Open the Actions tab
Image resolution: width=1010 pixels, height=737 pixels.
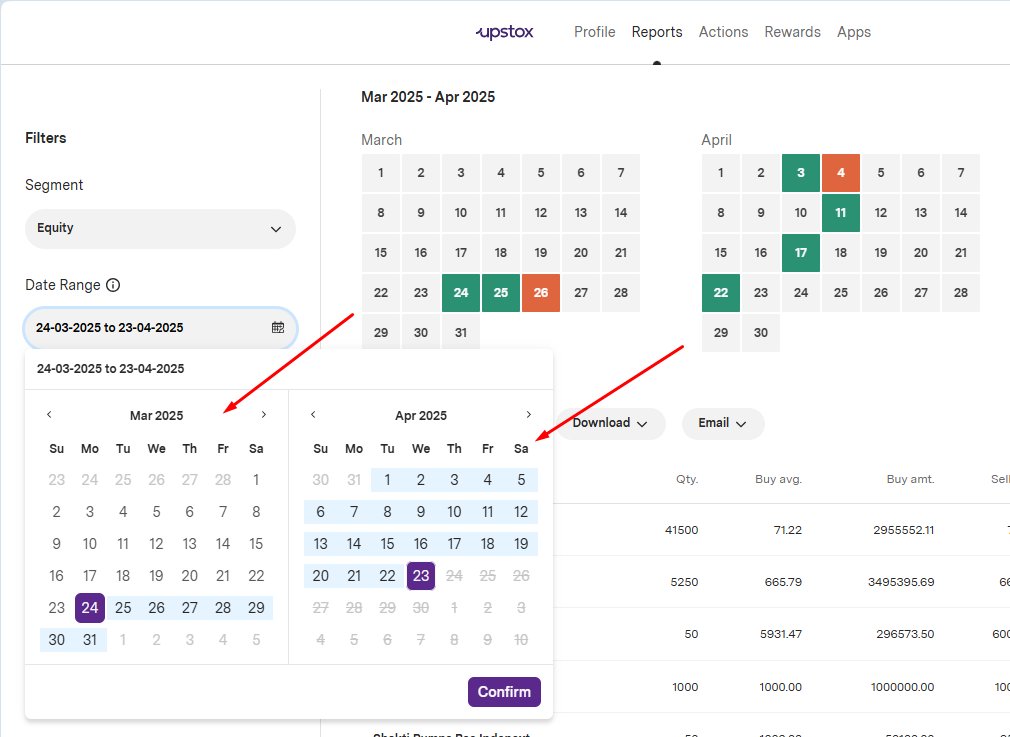[x=723, y=32]
